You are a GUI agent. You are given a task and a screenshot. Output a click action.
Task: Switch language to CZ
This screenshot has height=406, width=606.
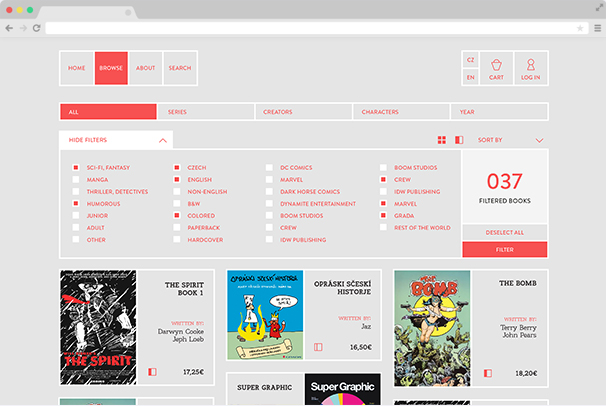pos(470,59)
